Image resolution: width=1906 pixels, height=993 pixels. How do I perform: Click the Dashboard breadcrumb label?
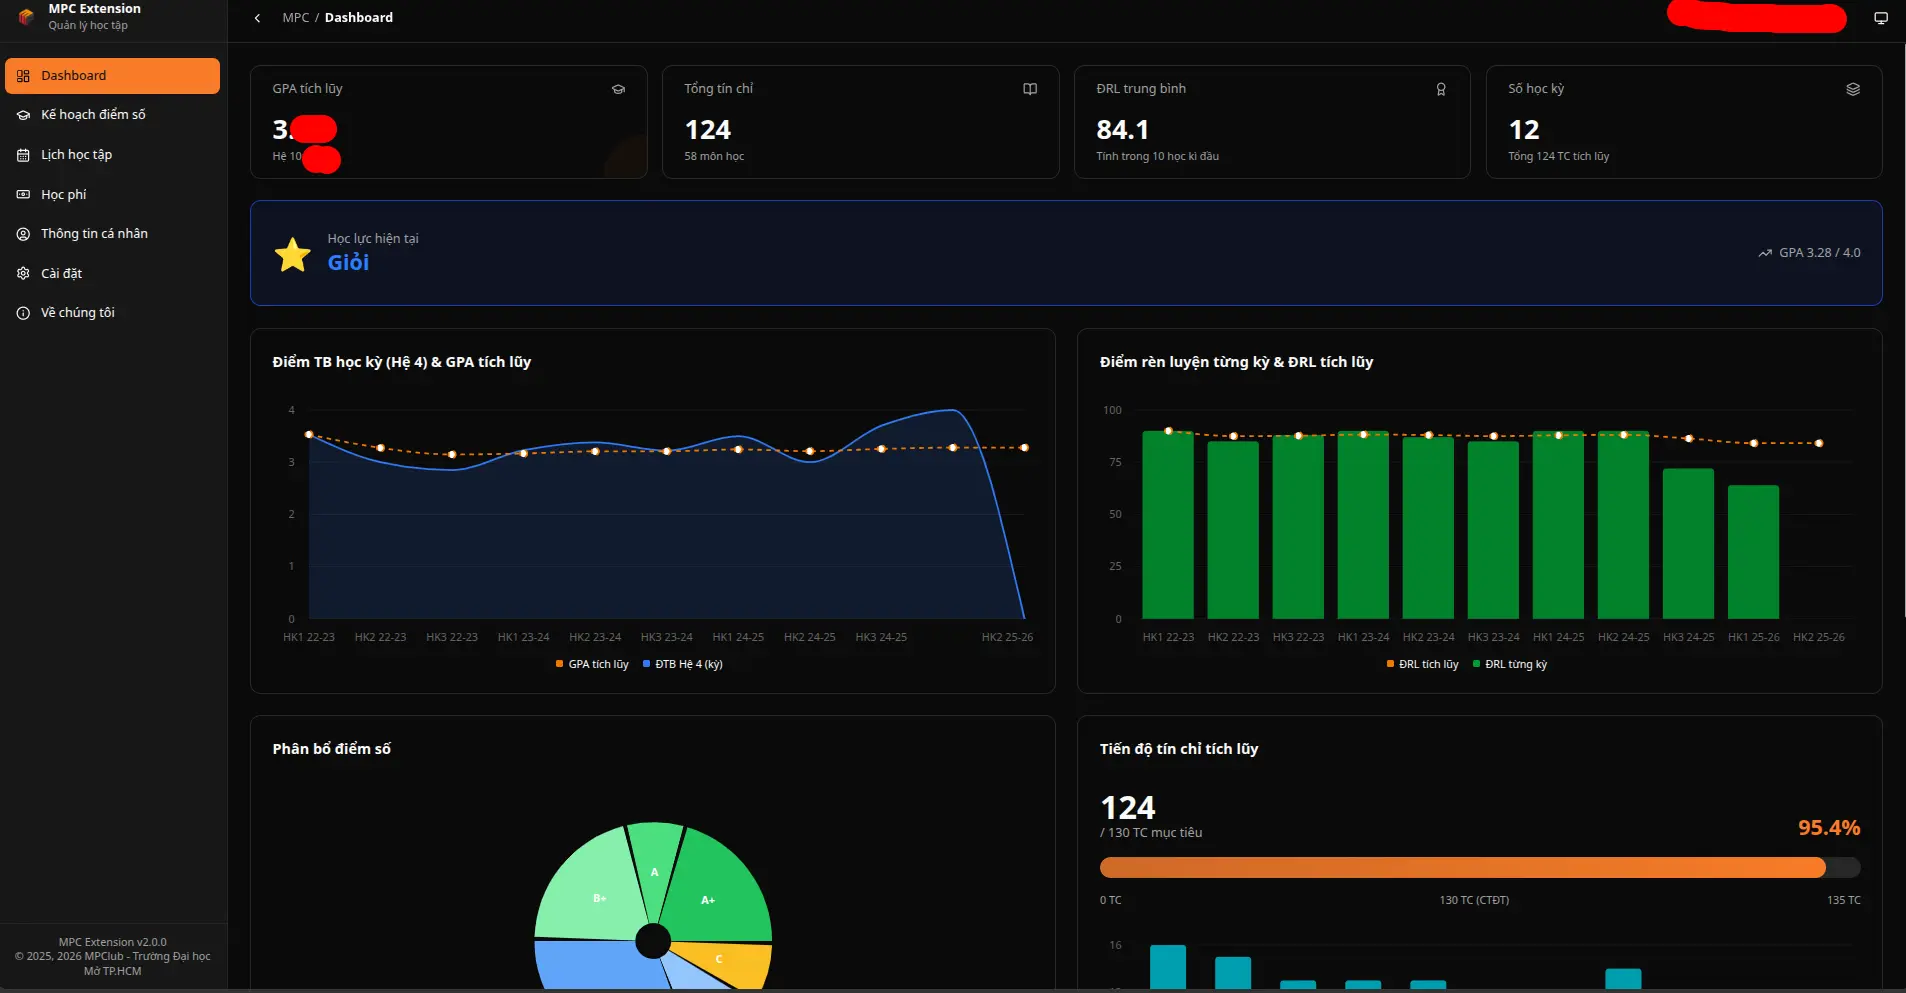[x=359, y=18]
